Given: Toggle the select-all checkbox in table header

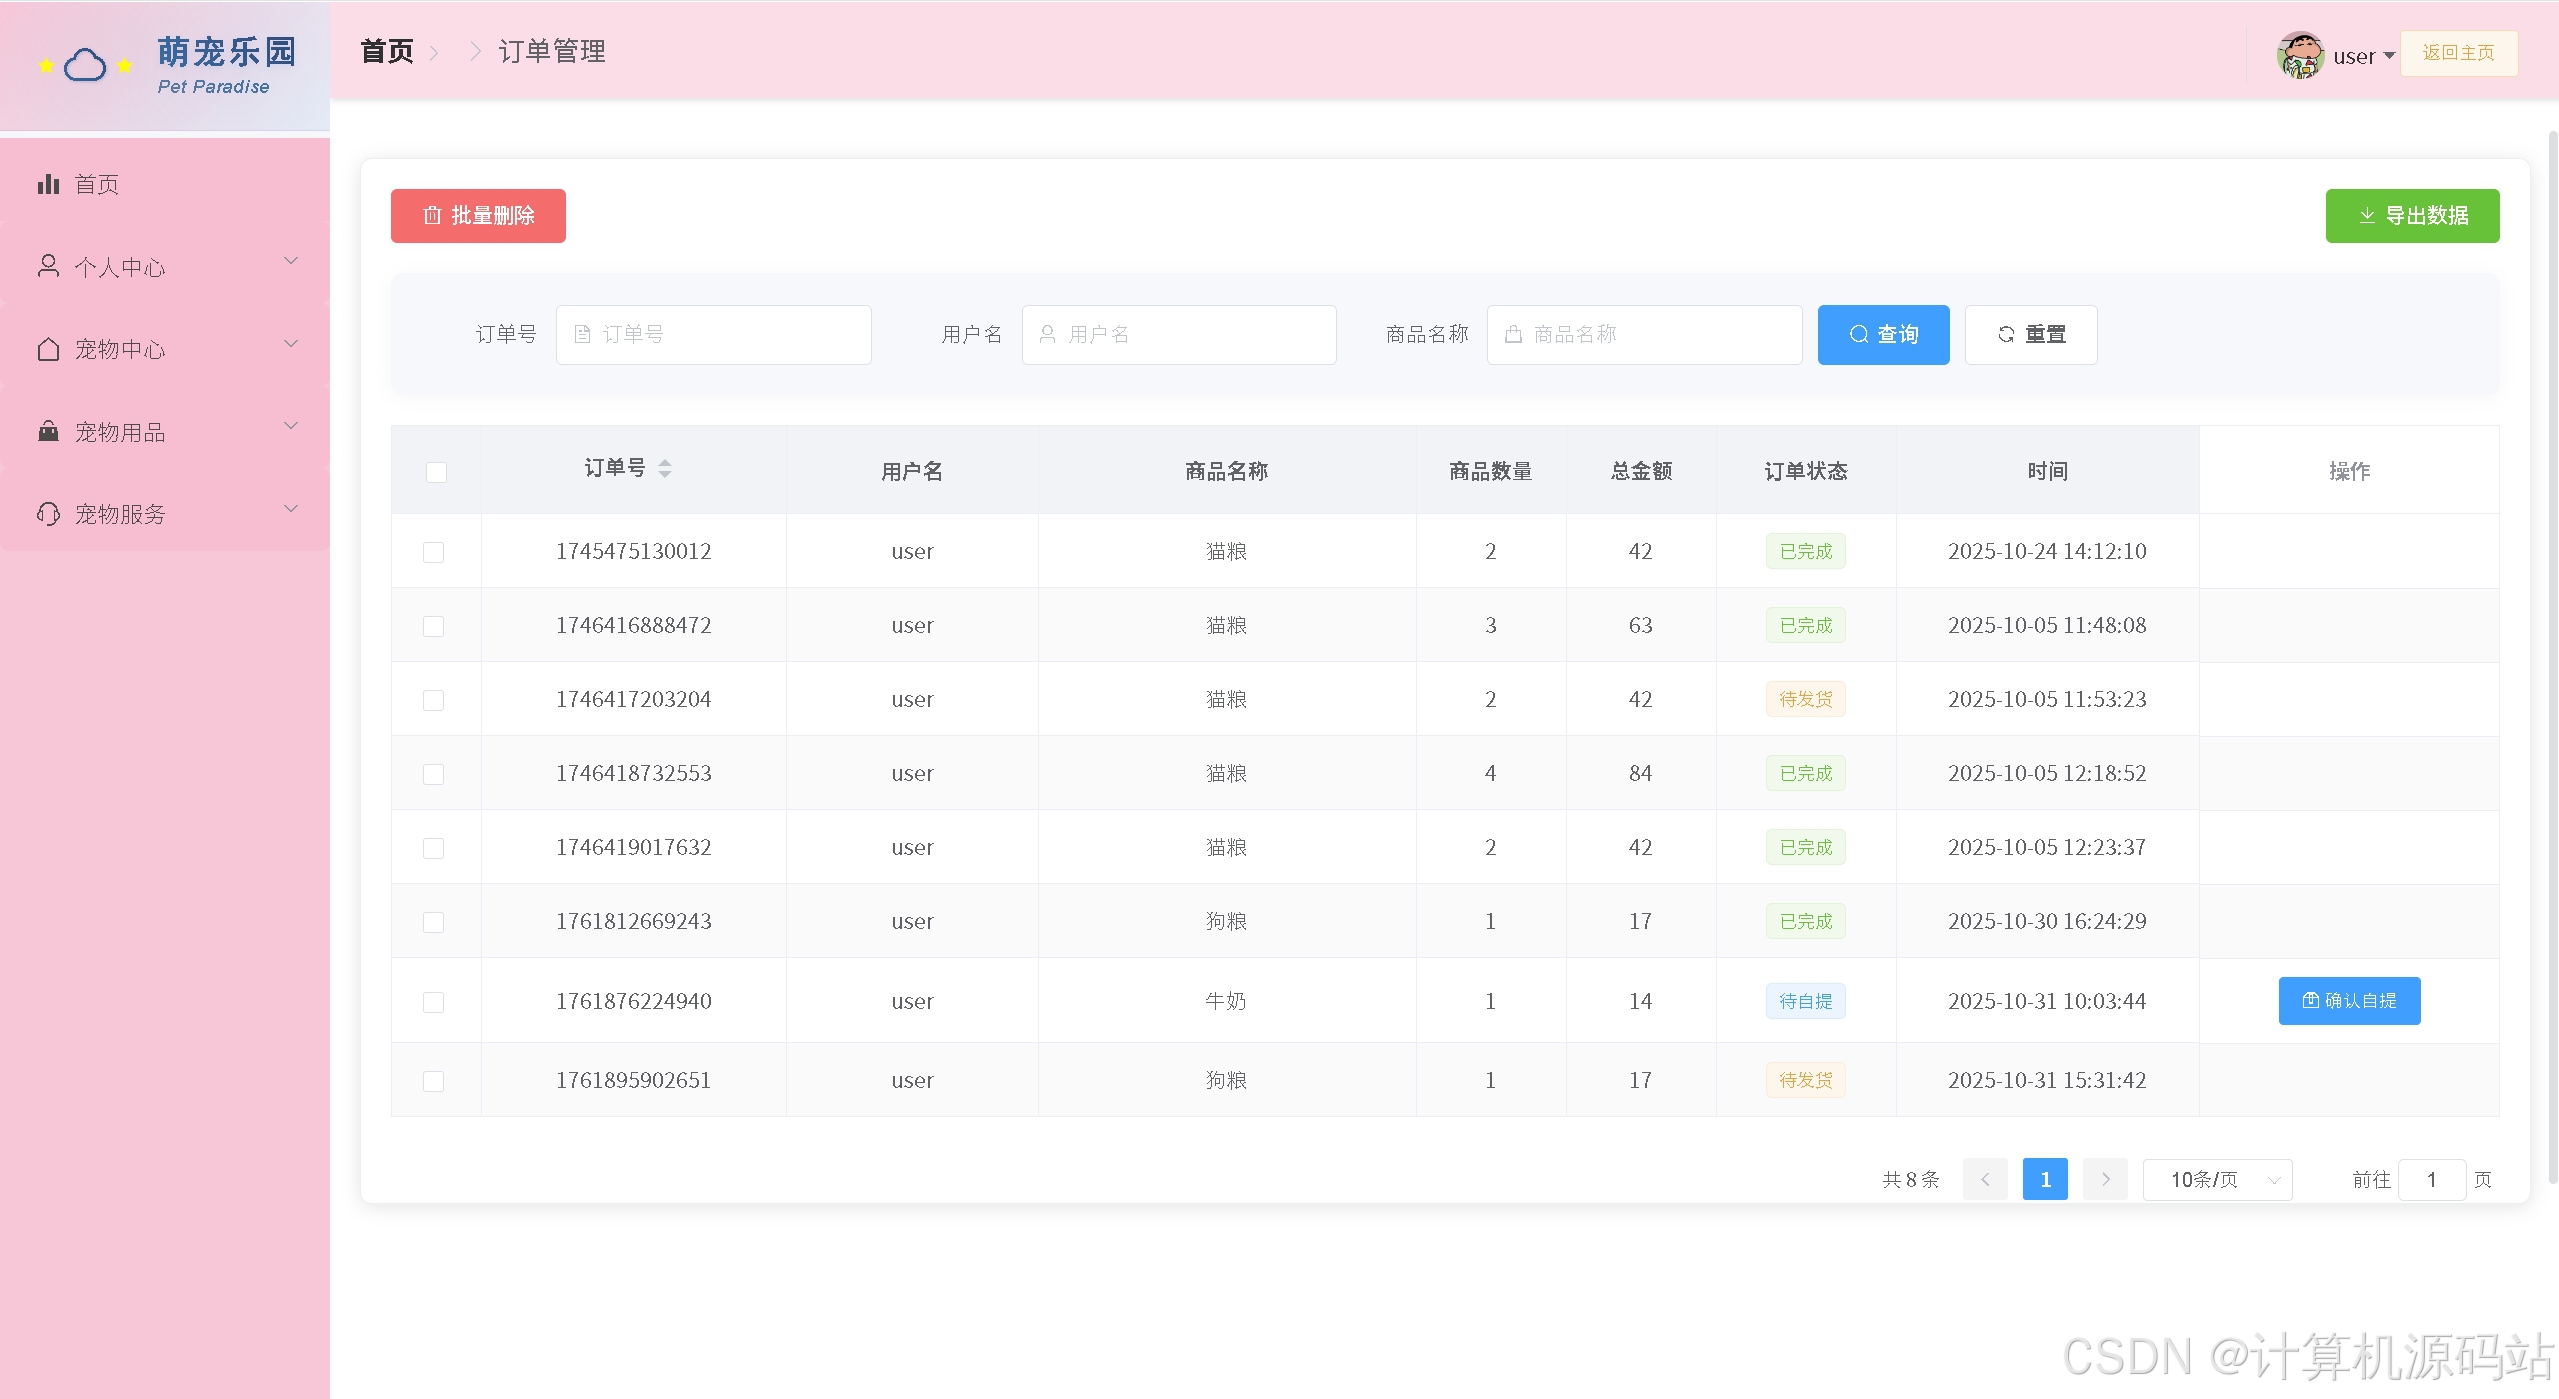Looking at the screenshot, I should (436, 472).
